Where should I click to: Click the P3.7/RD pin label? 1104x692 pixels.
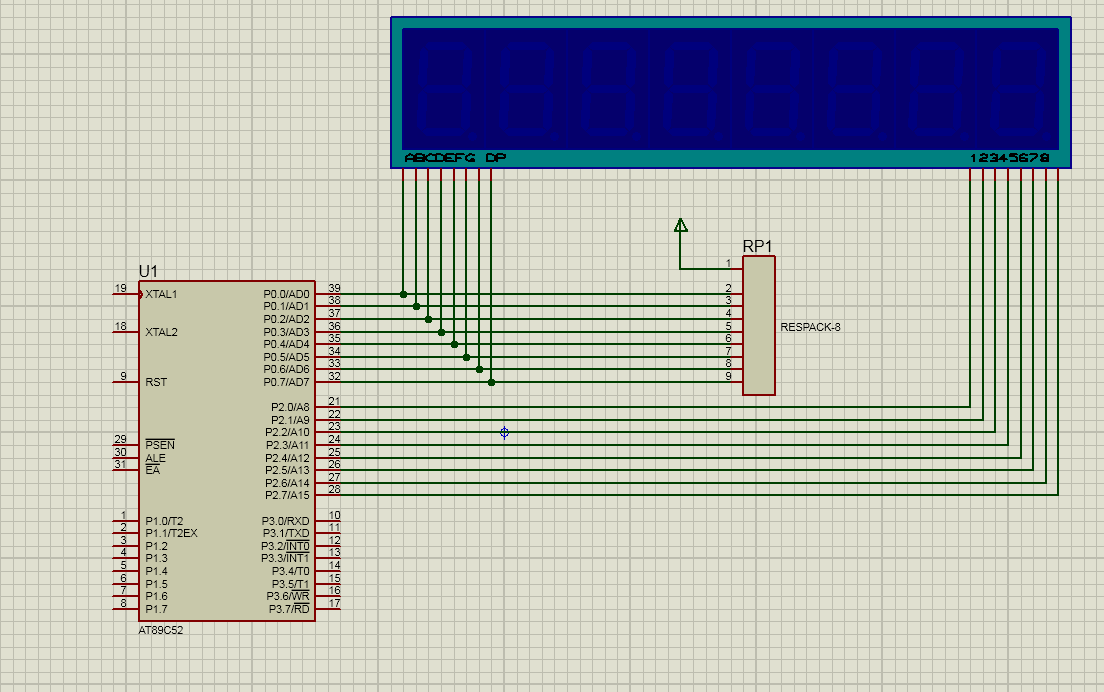tap(289, 609)
